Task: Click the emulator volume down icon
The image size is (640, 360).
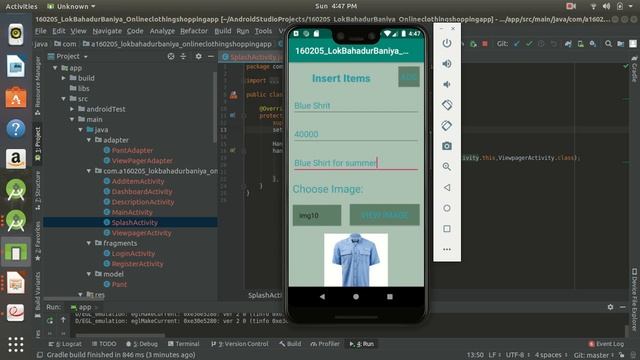Action: (447, 84)
